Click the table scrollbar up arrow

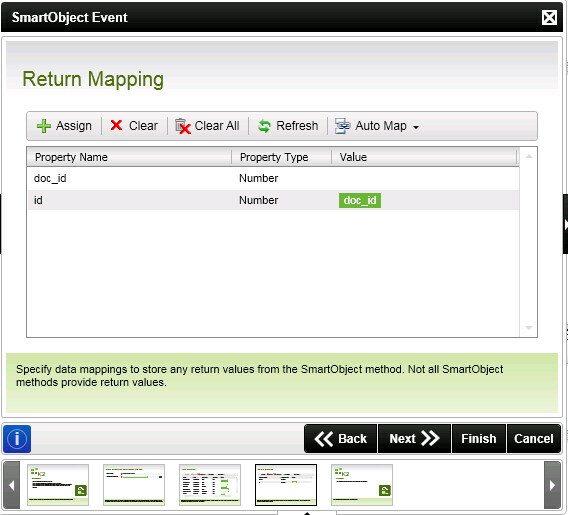[529, 156]
